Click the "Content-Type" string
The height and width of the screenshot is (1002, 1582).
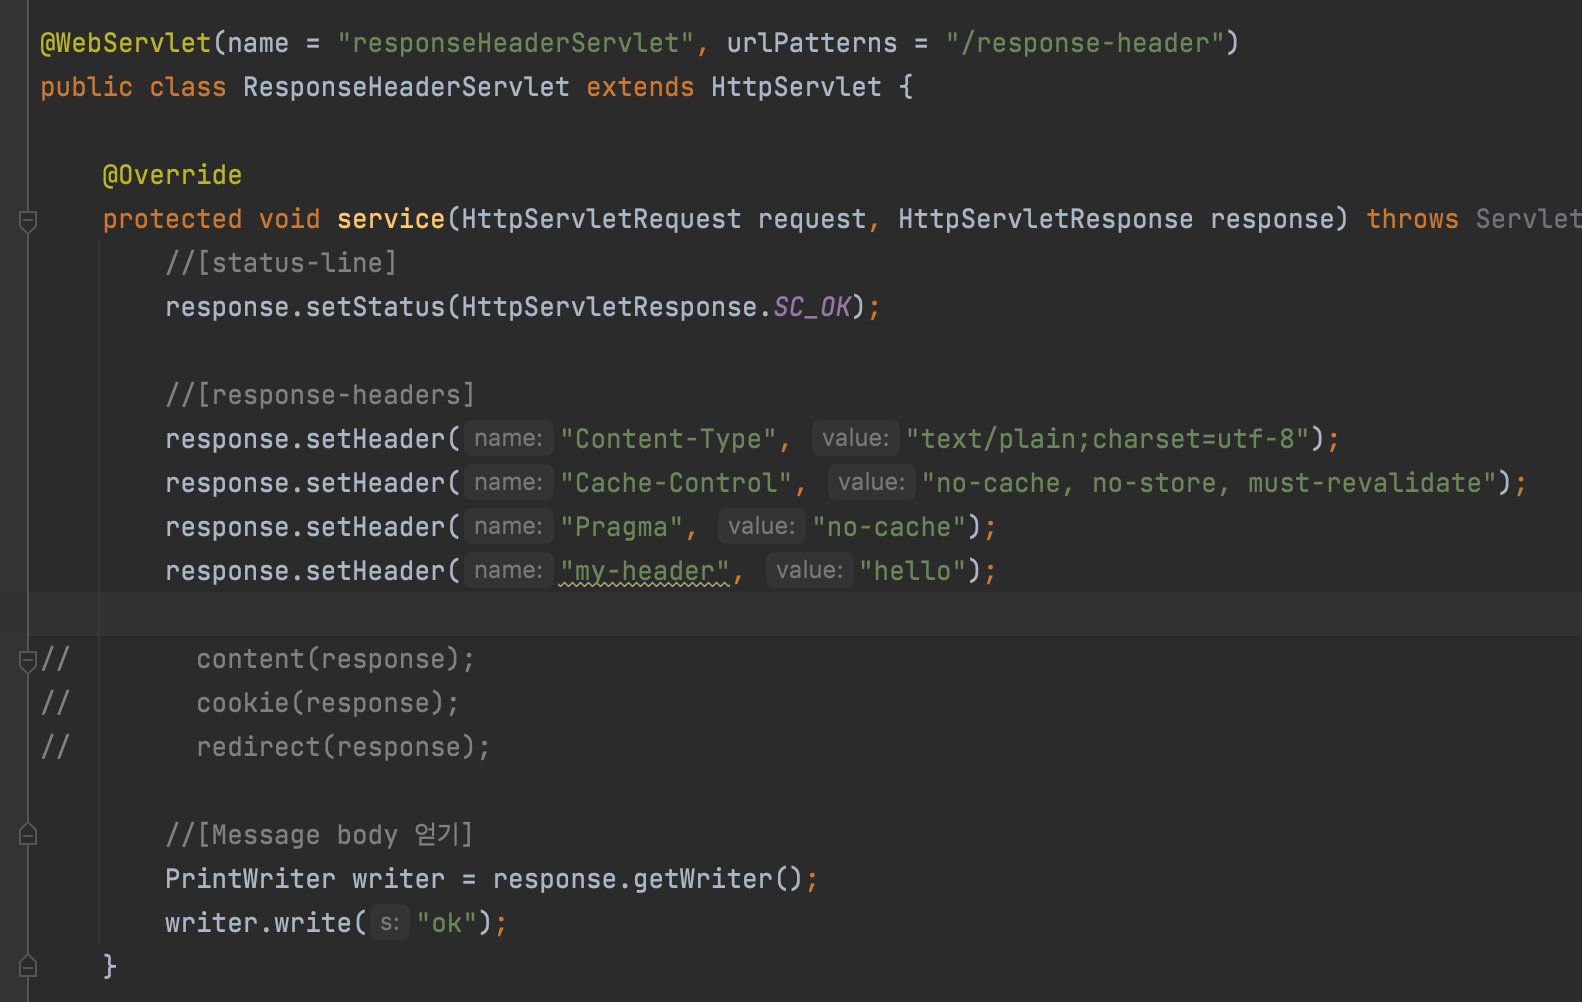pyautogui.click(x=668, y=439)
